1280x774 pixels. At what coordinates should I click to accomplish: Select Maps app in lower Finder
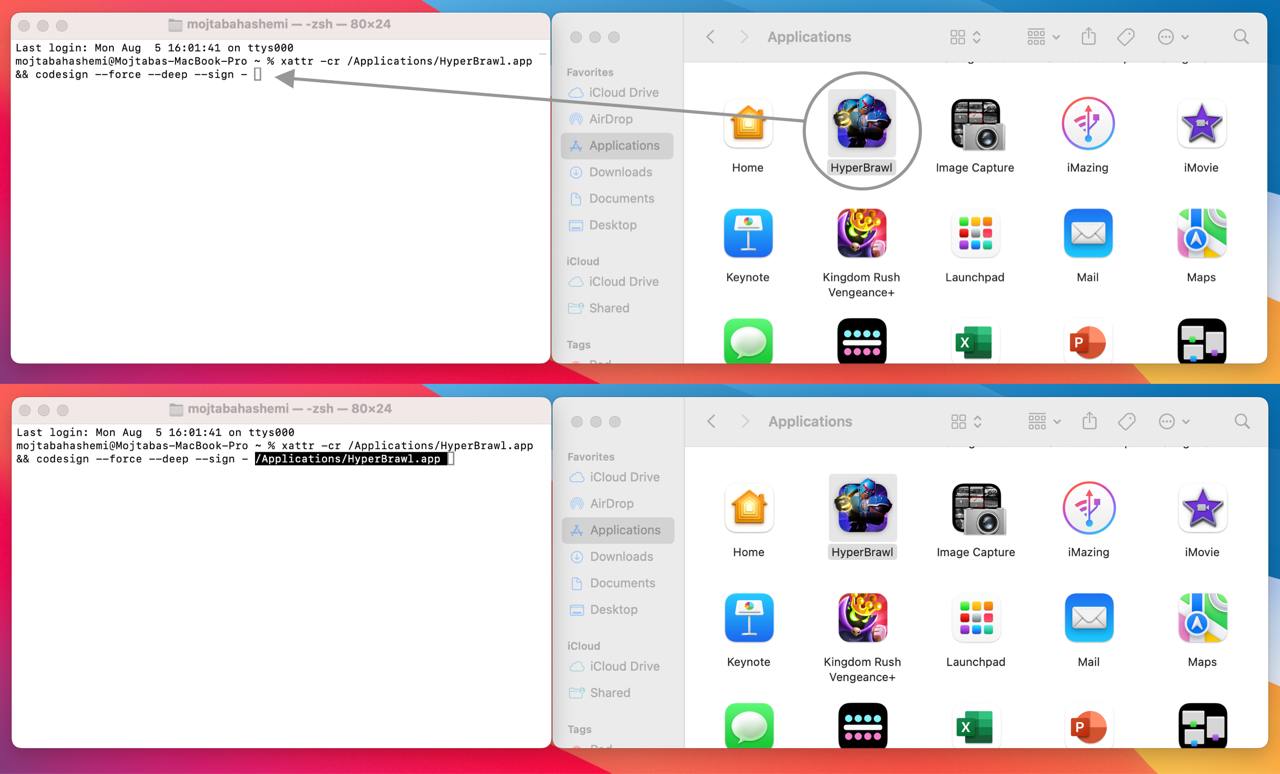click(1202, 618)
